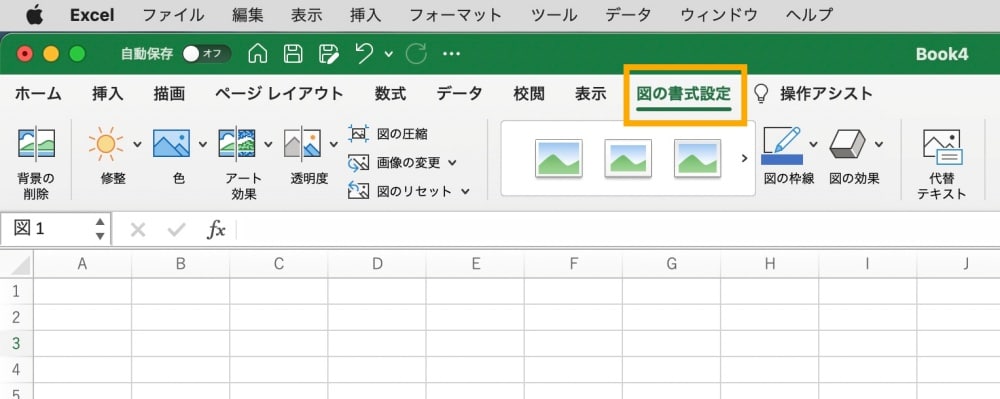
Task: Open the フォーマット menu
Action: click(x=455, y=15)
